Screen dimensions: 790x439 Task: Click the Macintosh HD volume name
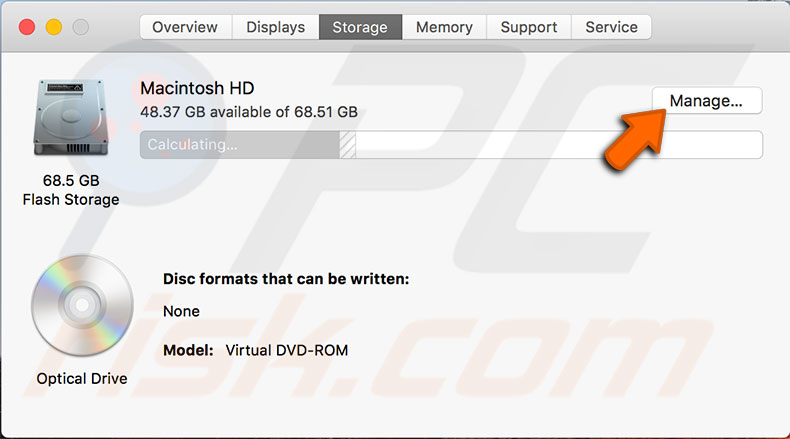pyautogui.click(x=197, y=89)
